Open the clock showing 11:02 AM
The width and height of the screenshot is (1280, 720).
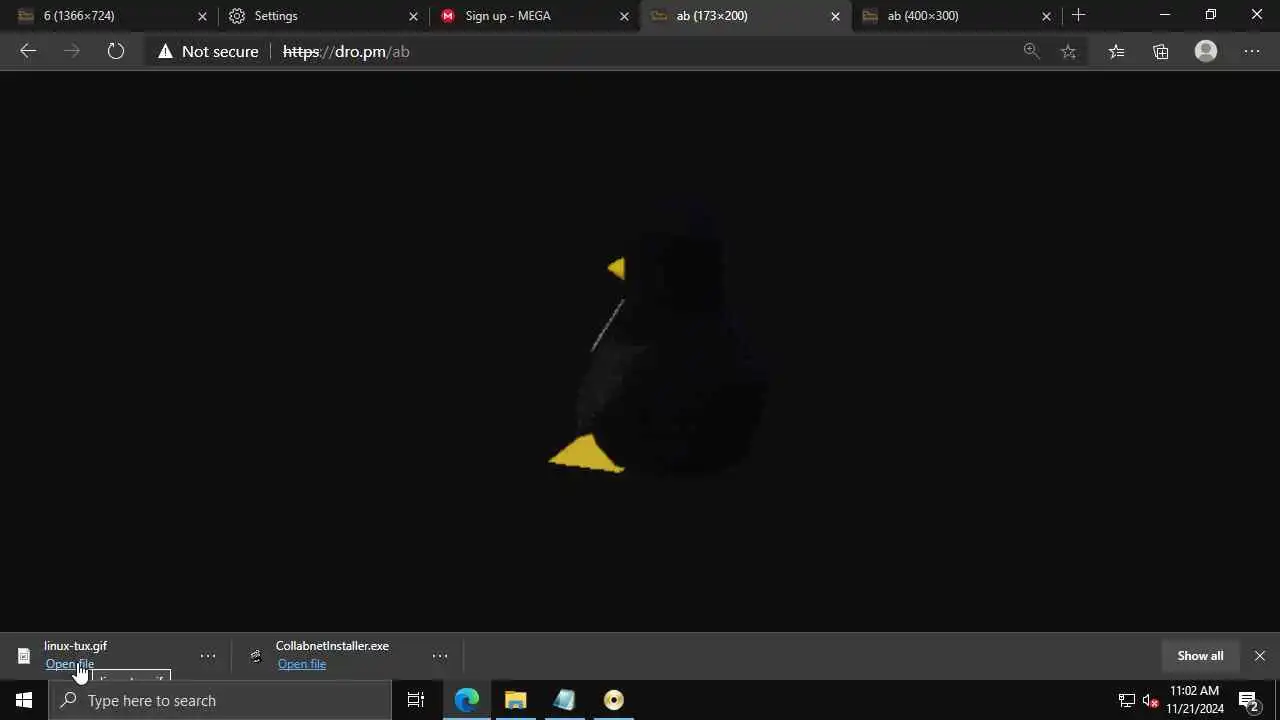pyautogui.click(x=1194, y=700)
